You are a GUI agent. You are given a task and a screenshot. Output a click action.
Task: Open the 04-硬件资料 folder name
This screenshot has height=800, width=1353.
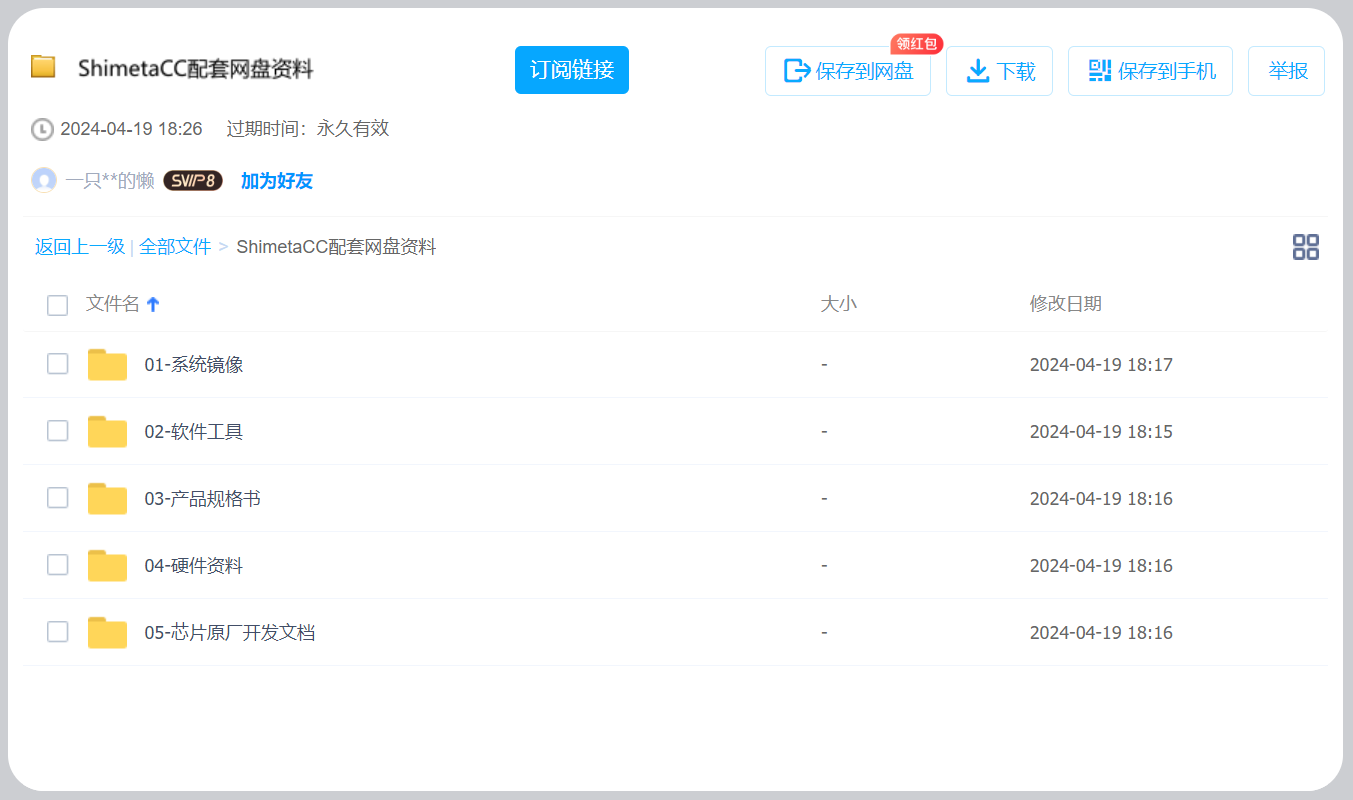pyautogui.click(x=194, y=566)
